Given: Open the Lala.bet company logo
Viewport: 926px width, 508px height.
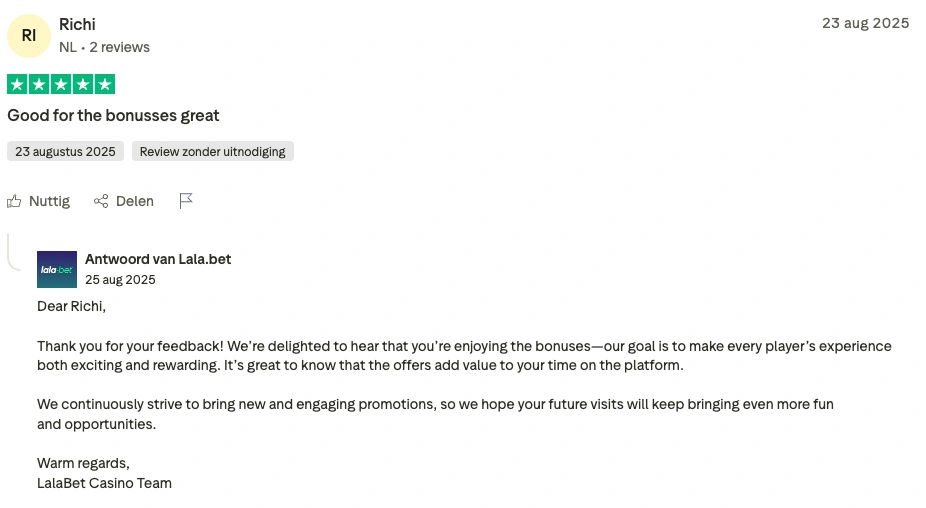Looking at the screenshot, I should [57, 270].
